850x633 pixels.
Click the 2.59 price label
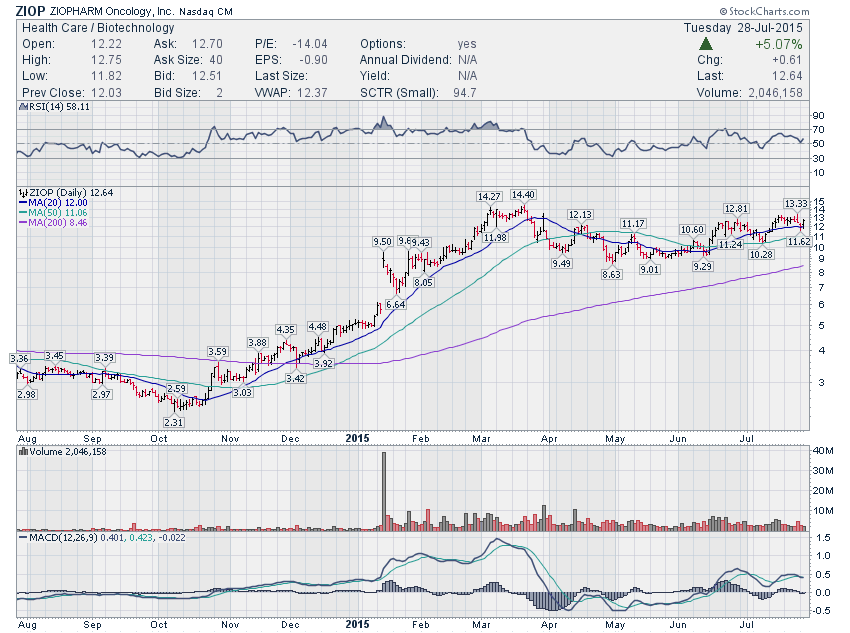click(176, 389)
